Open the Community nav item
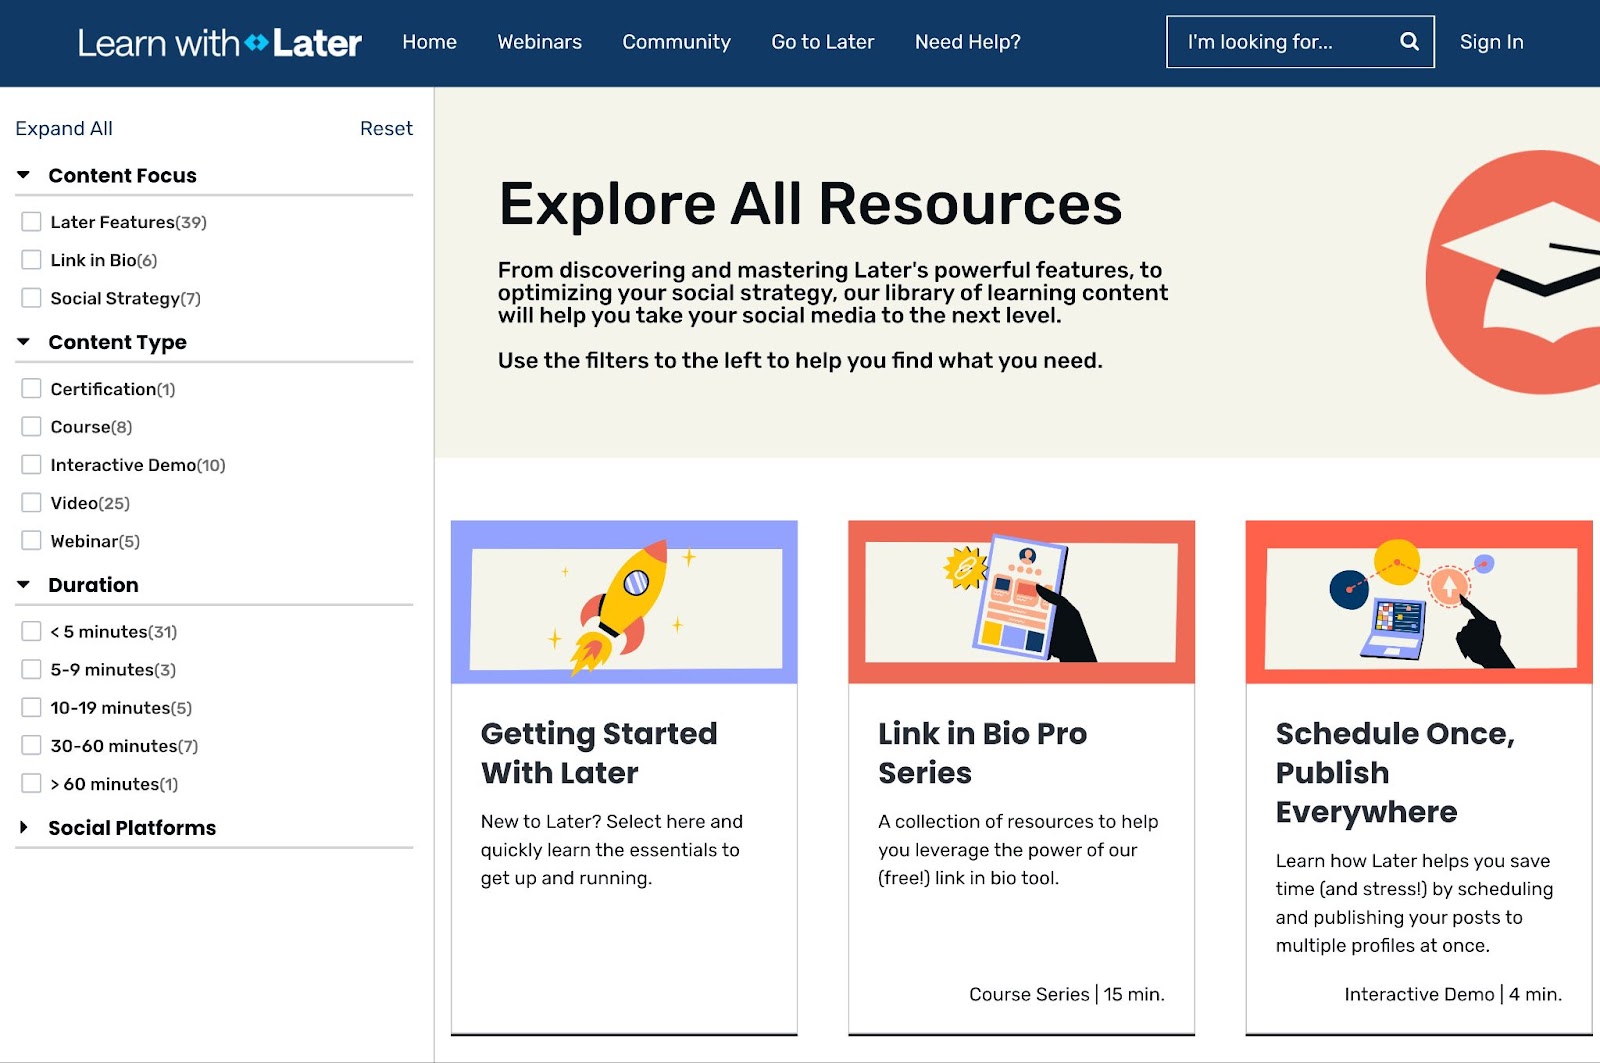 [x=676, y=42]
